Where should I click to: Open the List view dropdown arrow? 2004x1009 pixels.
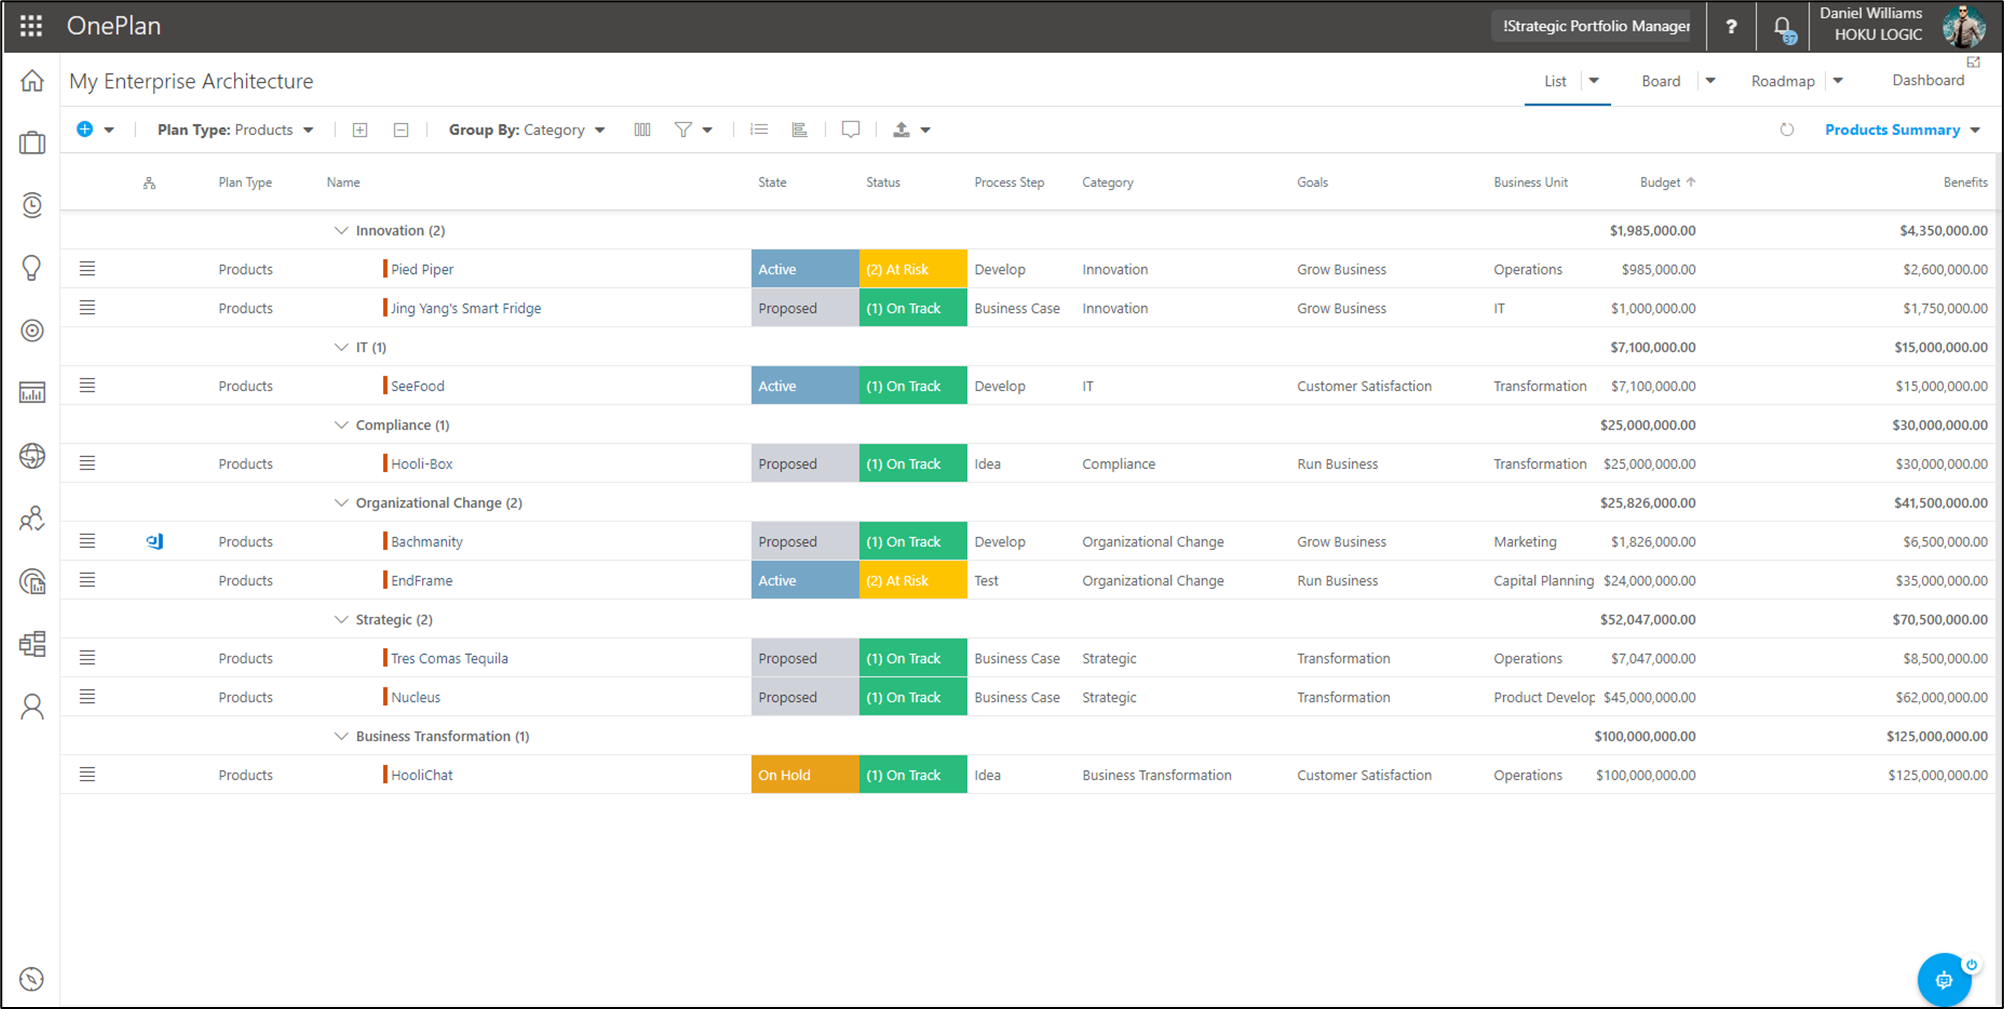coord(1594,81)
